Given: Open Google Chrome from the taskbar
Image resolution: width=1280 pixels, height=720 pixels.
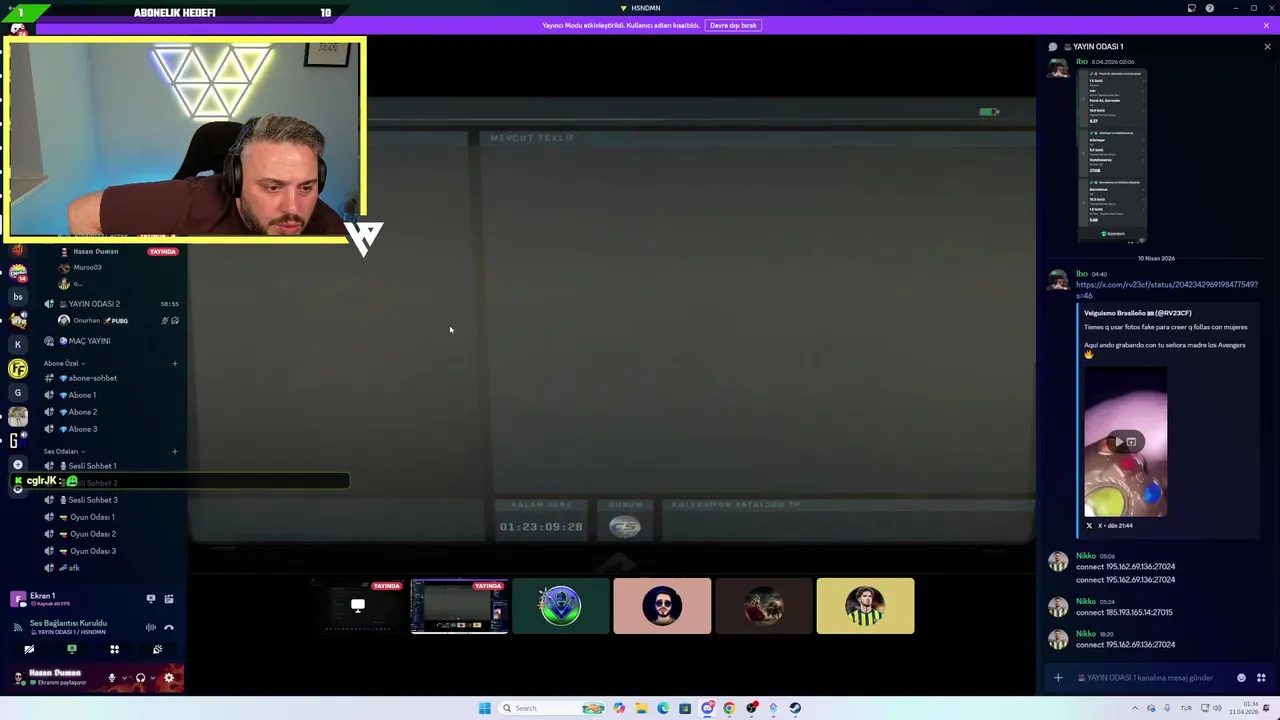Looking at the screenshot, I should [x=729, y=708].
